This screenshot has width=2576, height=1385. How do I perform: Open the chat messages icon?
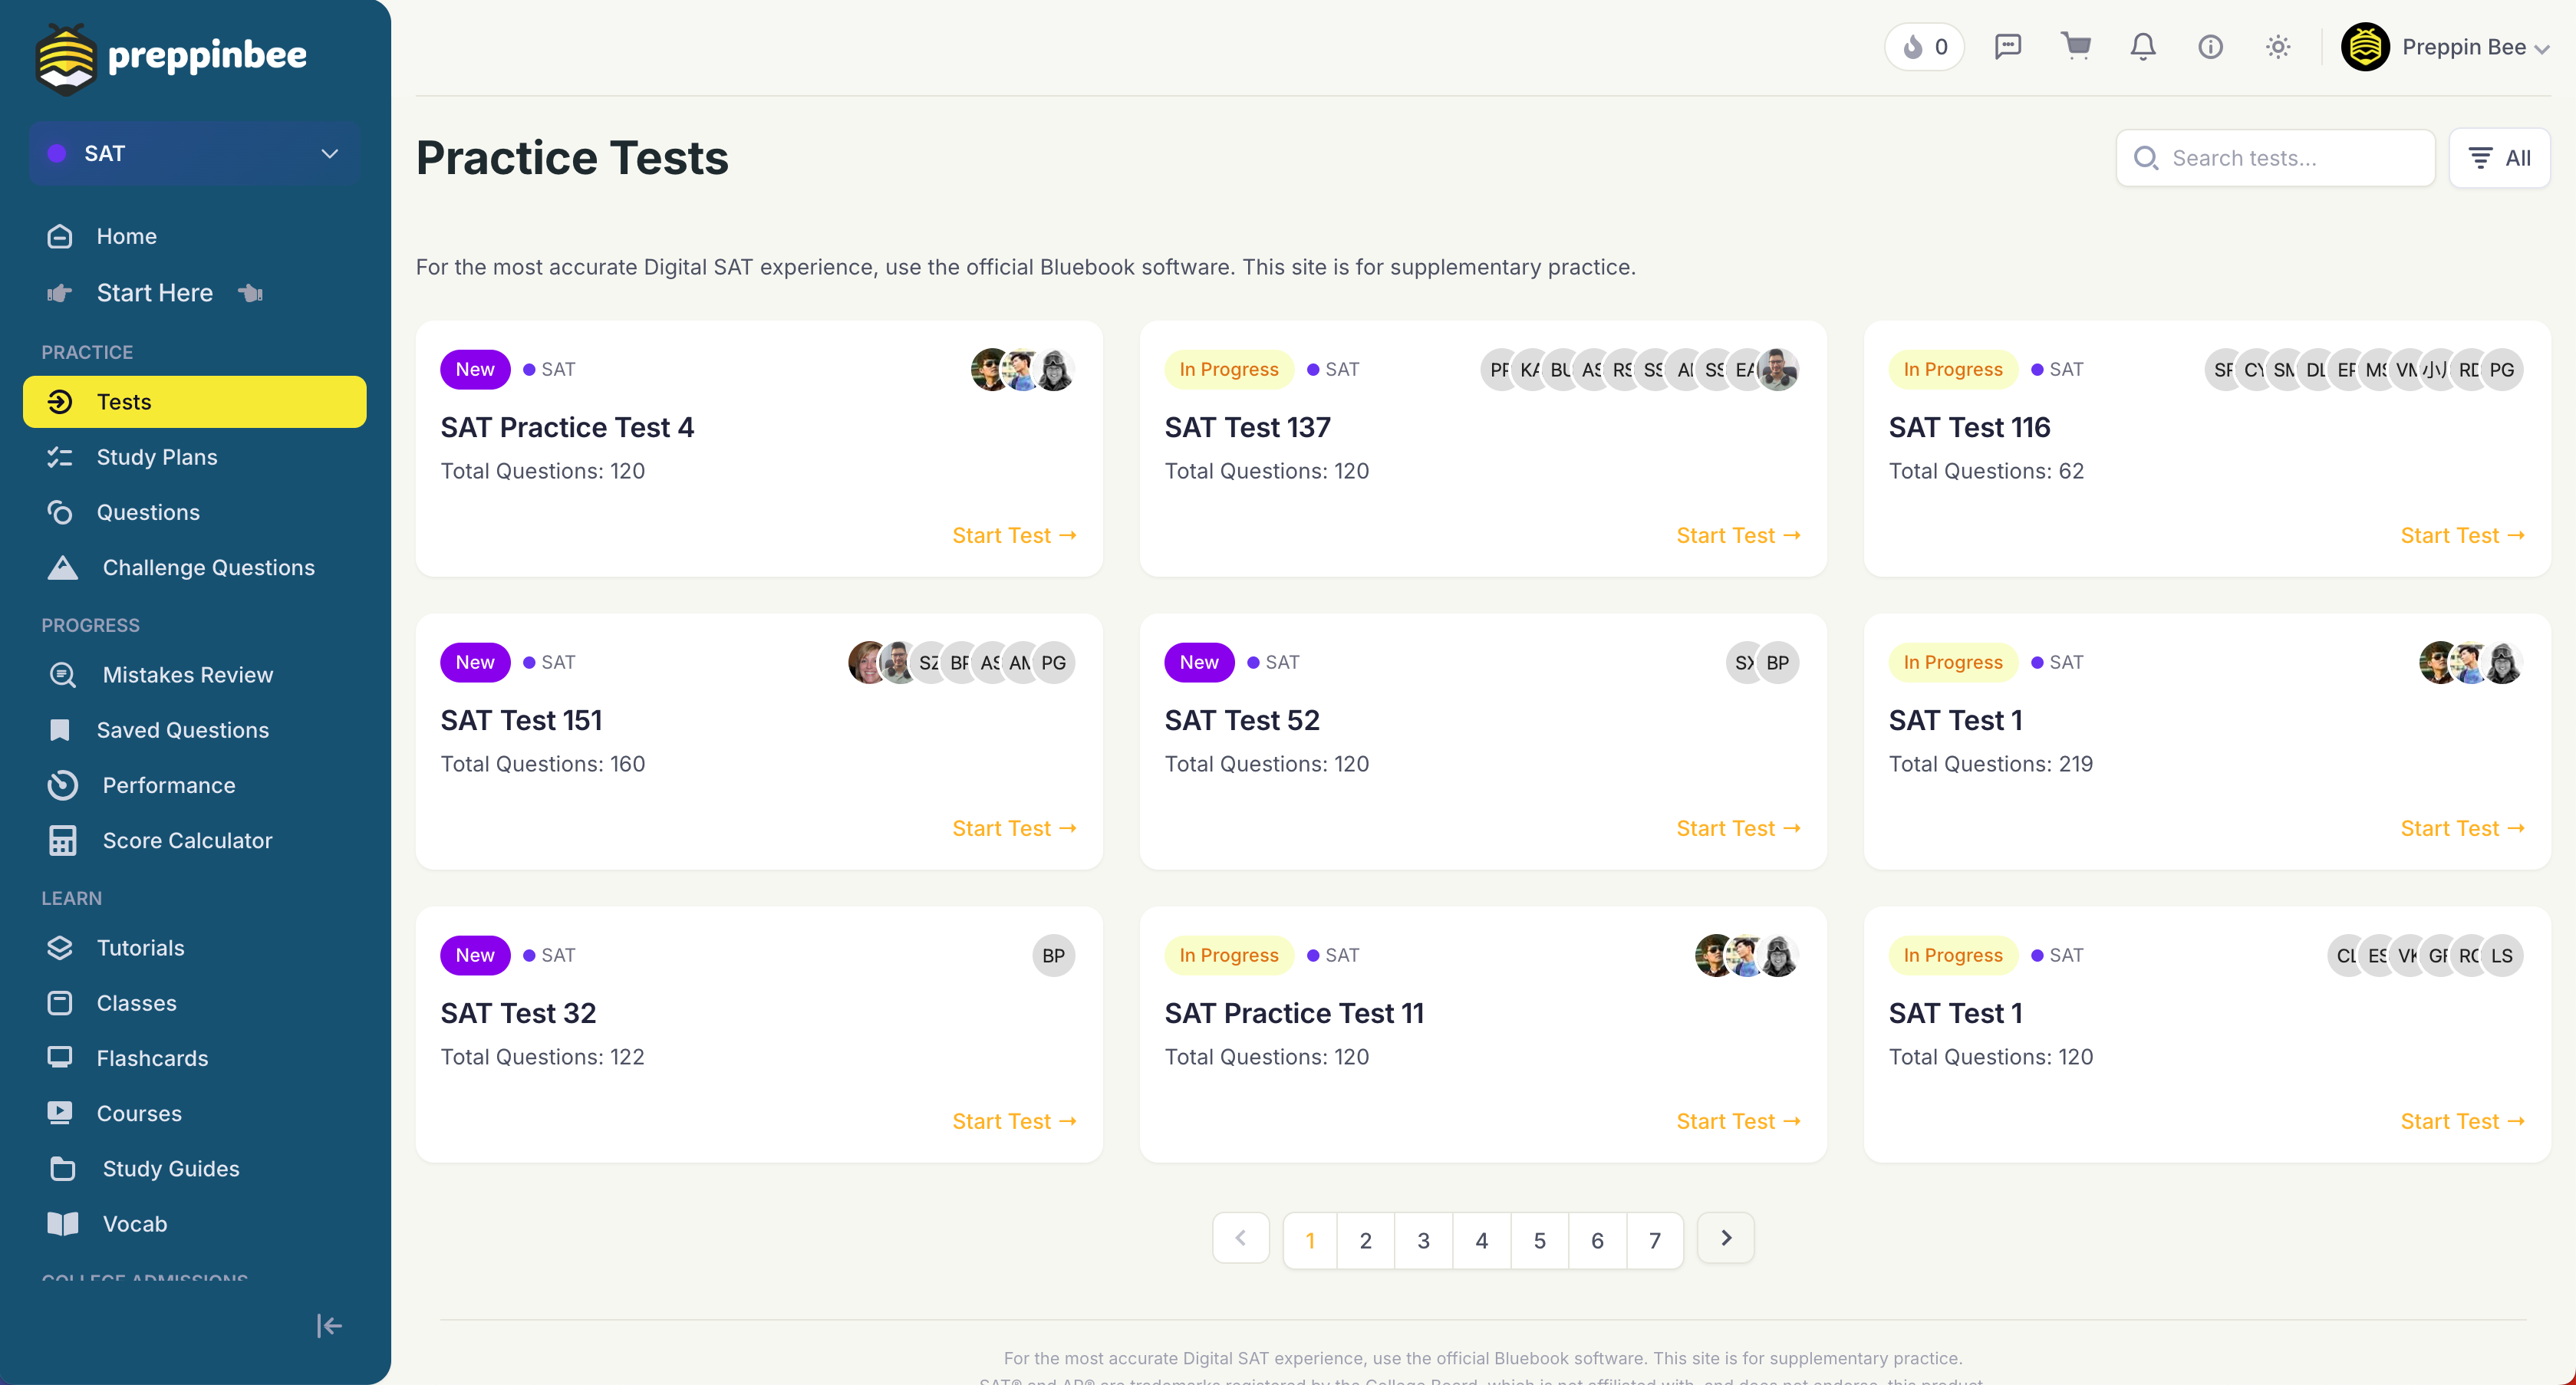[x=2008, y=47]
